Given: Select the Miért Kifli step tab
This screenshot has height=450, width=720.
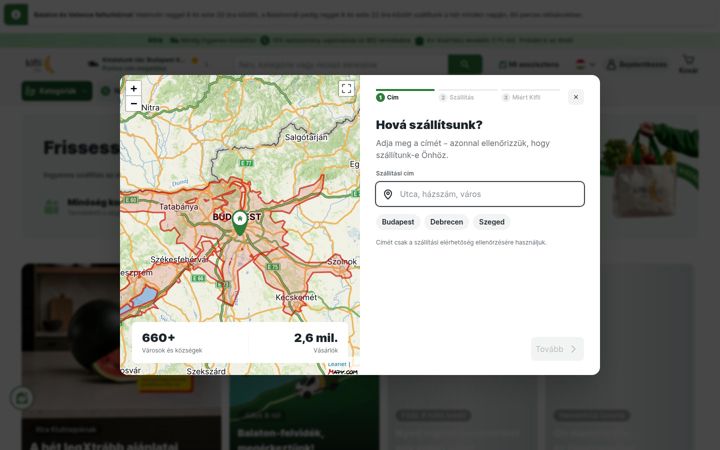Looking at the screenshot, I should pos(531,95).
